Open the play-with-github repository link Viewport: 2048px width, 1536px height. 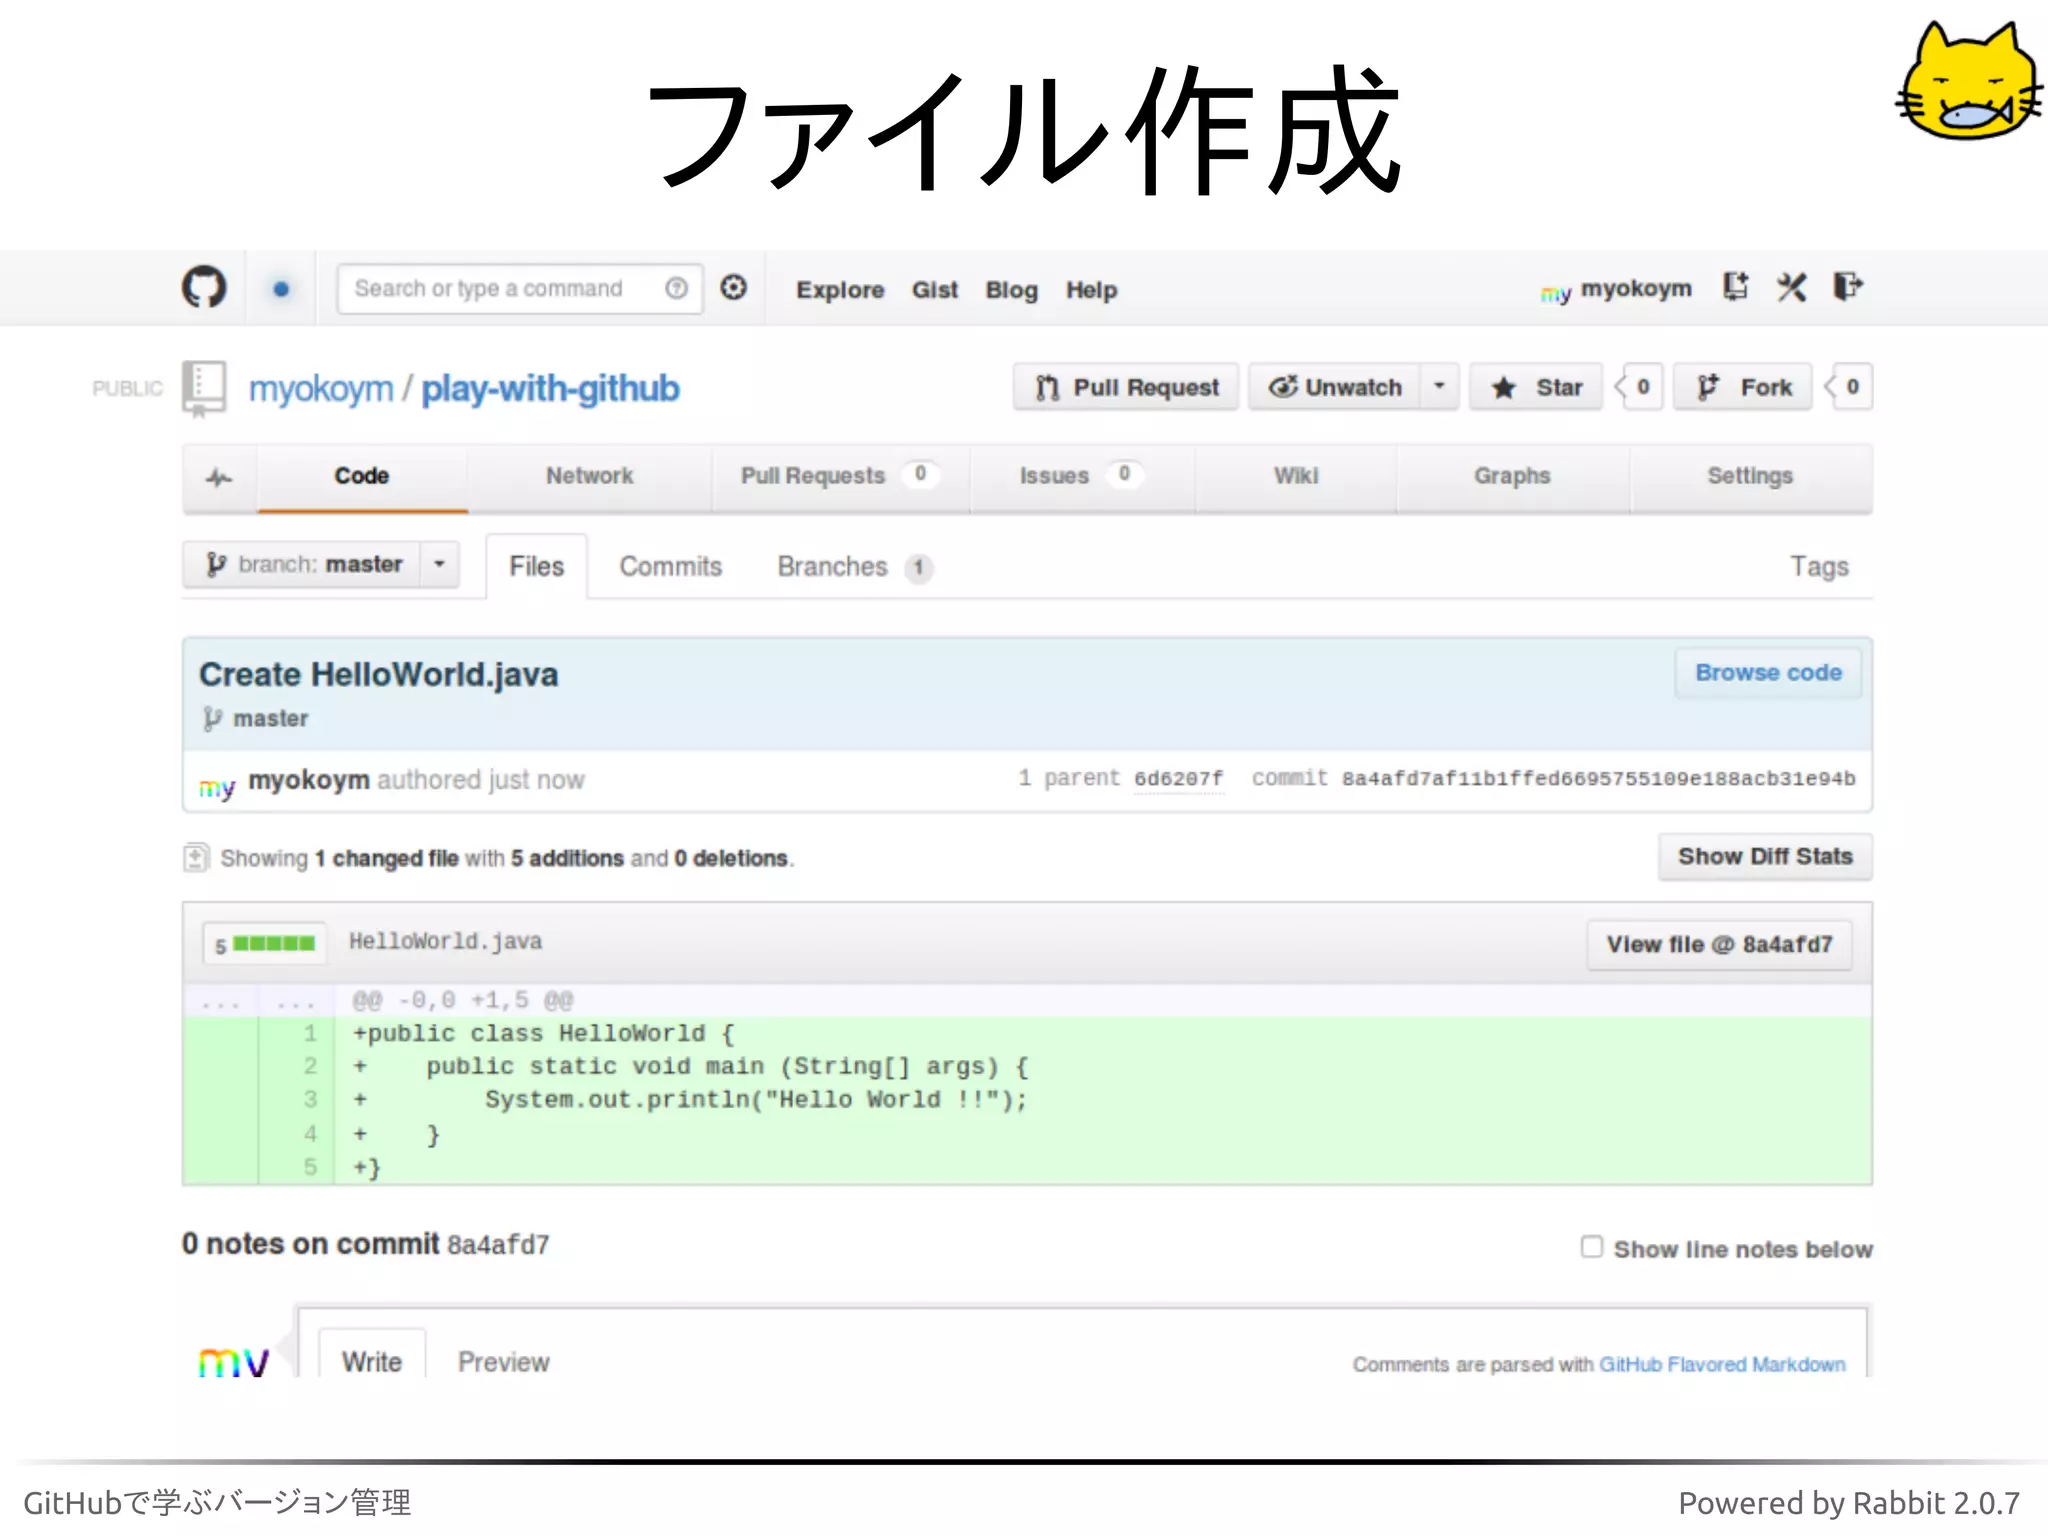[550, 389]
